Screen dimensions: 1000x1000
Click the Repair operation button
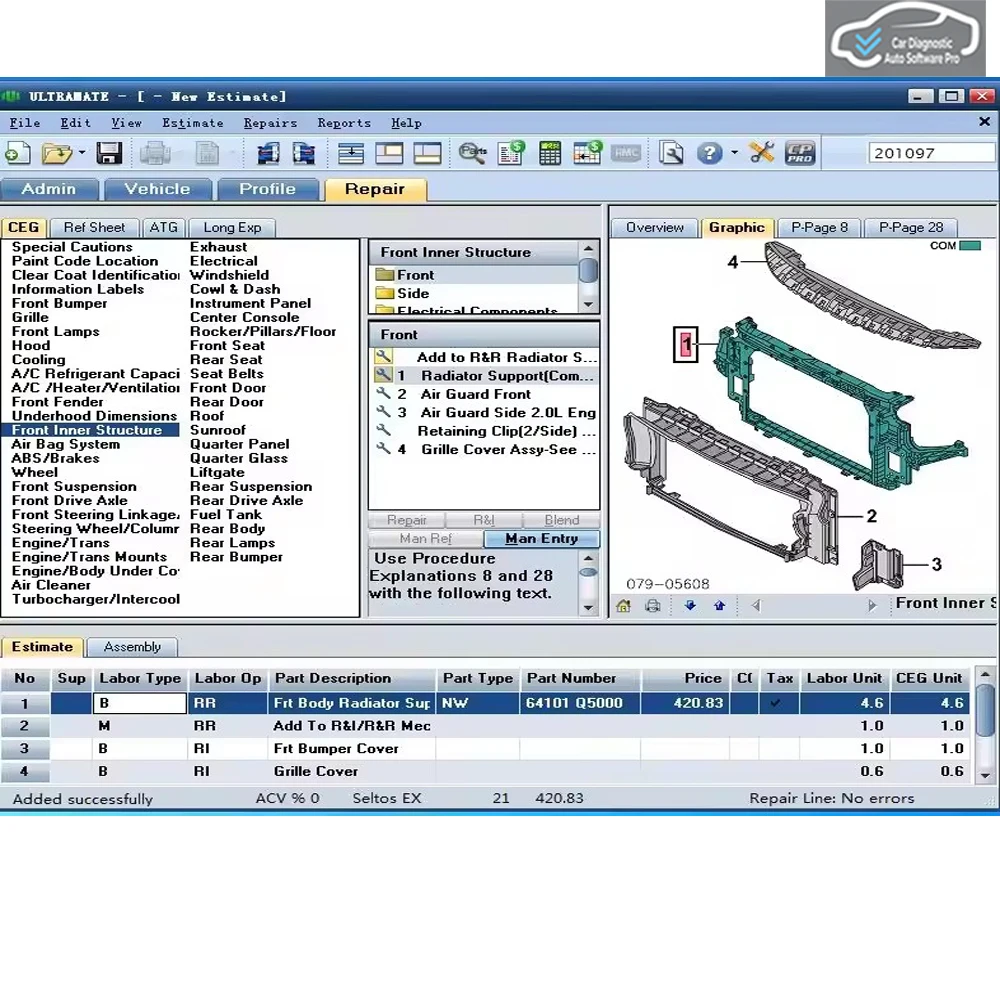(x=407, y=520)
